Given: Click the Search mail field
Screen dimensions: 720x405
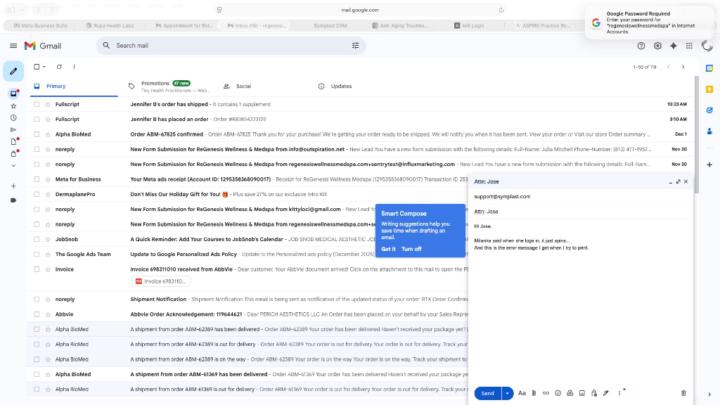Looking at the screenshot, I should (230, 45).
